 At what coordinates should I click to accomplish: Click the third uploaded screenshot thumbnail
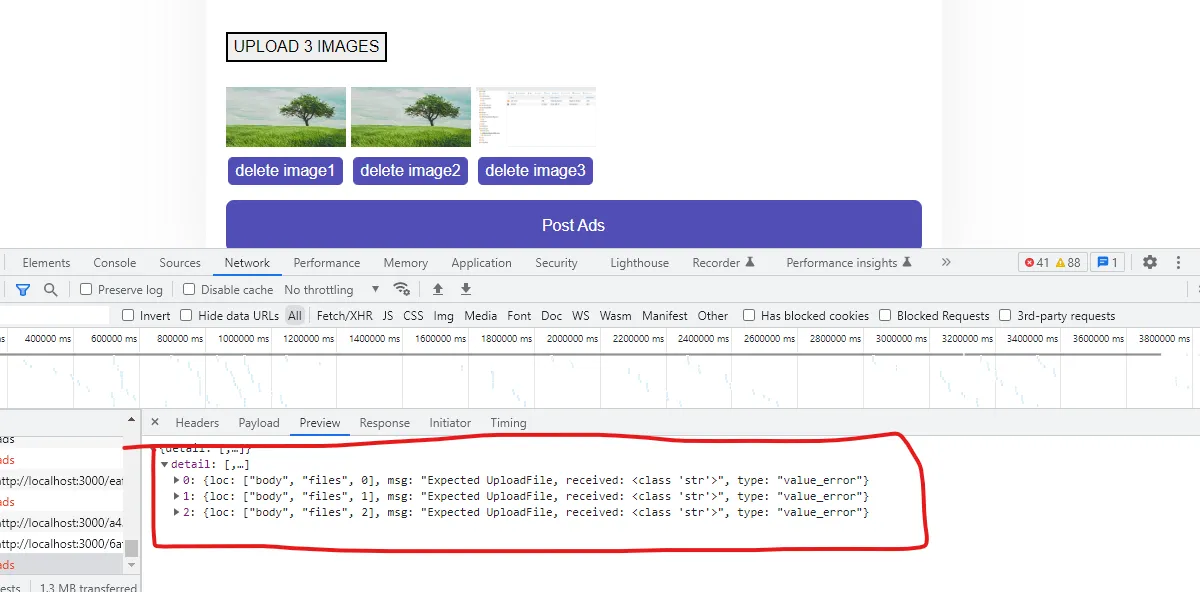(x=536, y=117)
